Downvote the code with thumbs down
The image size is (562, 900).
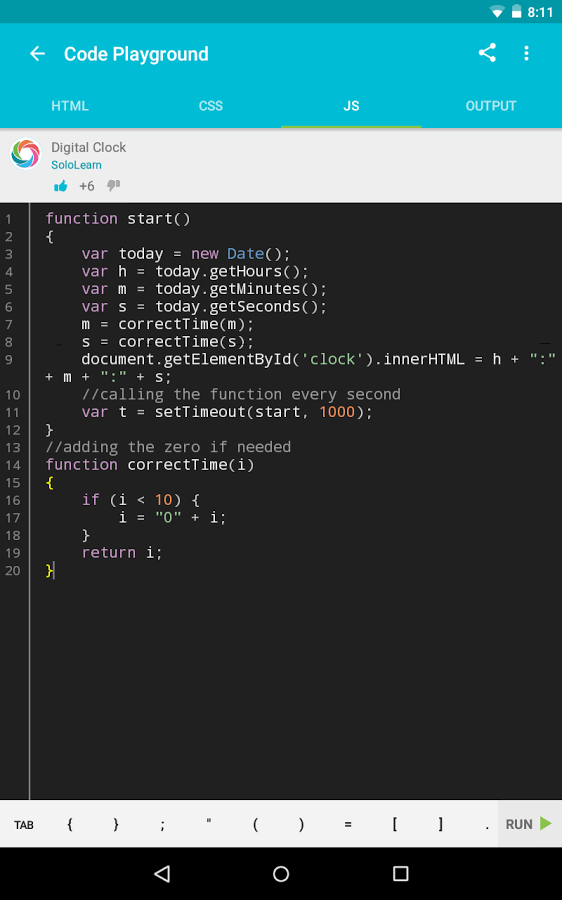tap(114, 185)
